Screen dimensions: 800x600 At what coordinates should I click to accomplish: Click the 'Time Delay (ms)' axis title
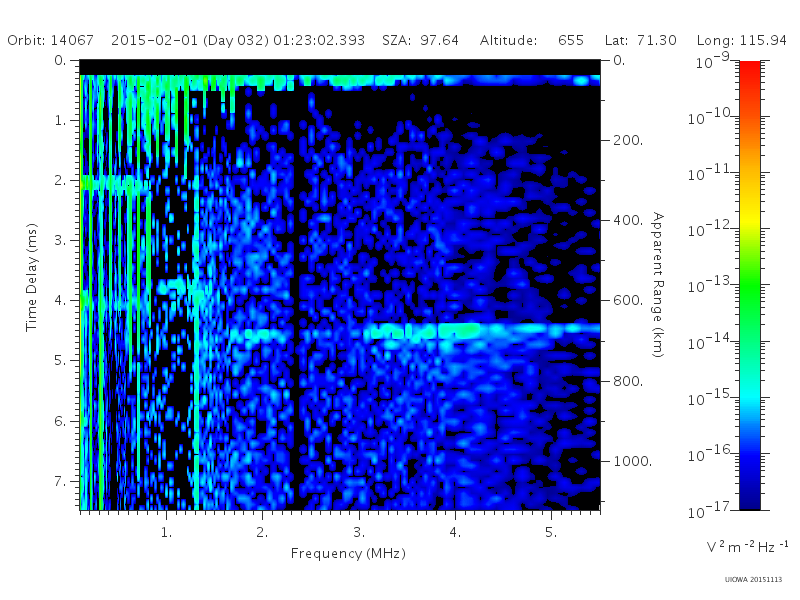tap(32, 277)
